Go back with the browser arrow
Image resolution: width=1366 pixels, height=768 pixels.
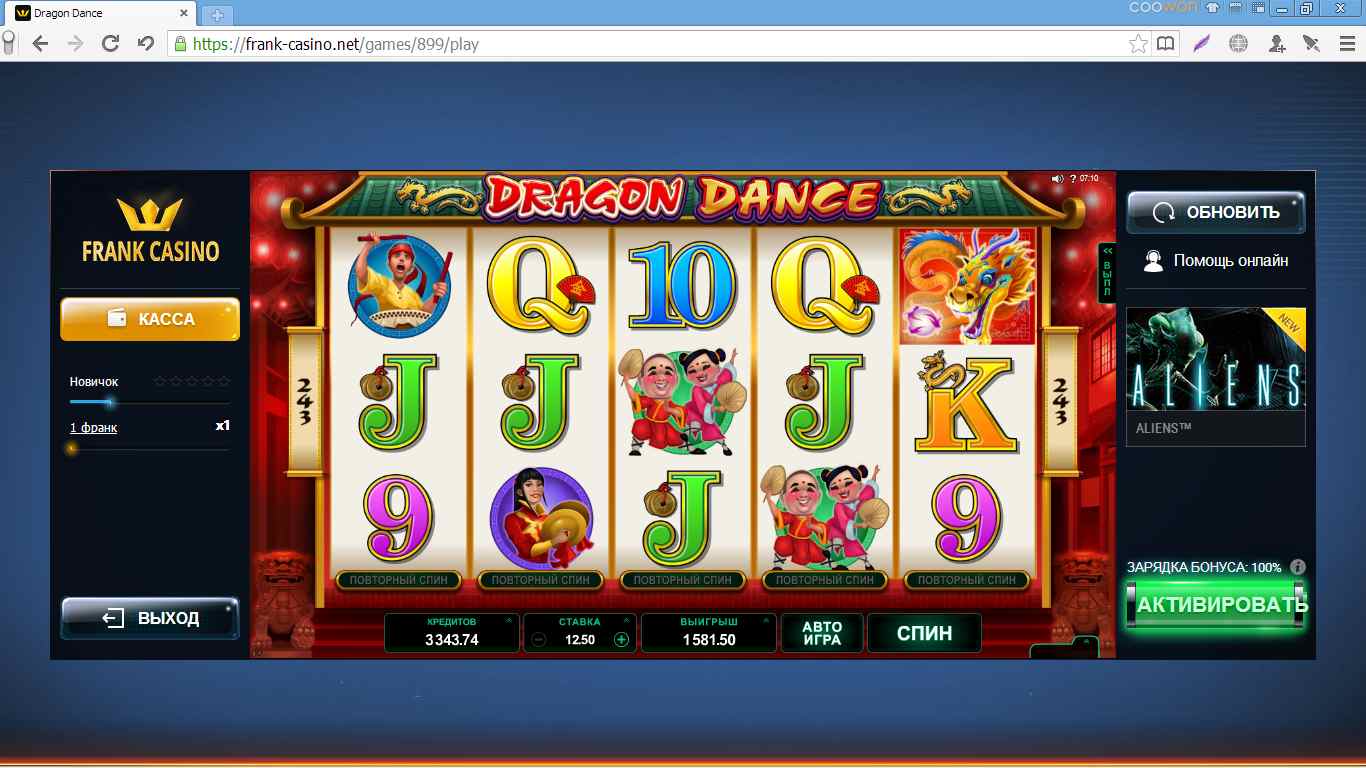click(x=40, y=43)
